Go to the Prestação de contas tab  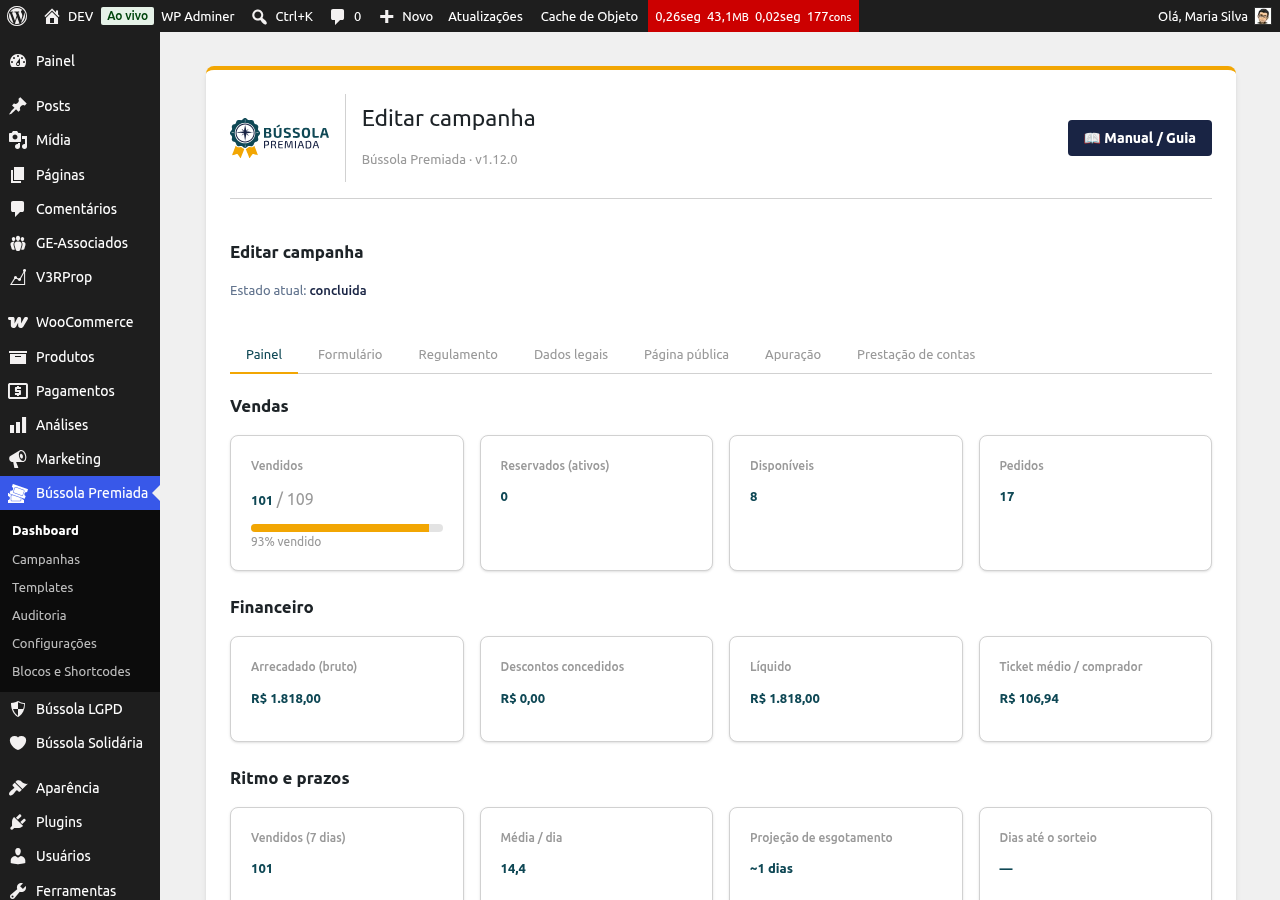[916, 355]
